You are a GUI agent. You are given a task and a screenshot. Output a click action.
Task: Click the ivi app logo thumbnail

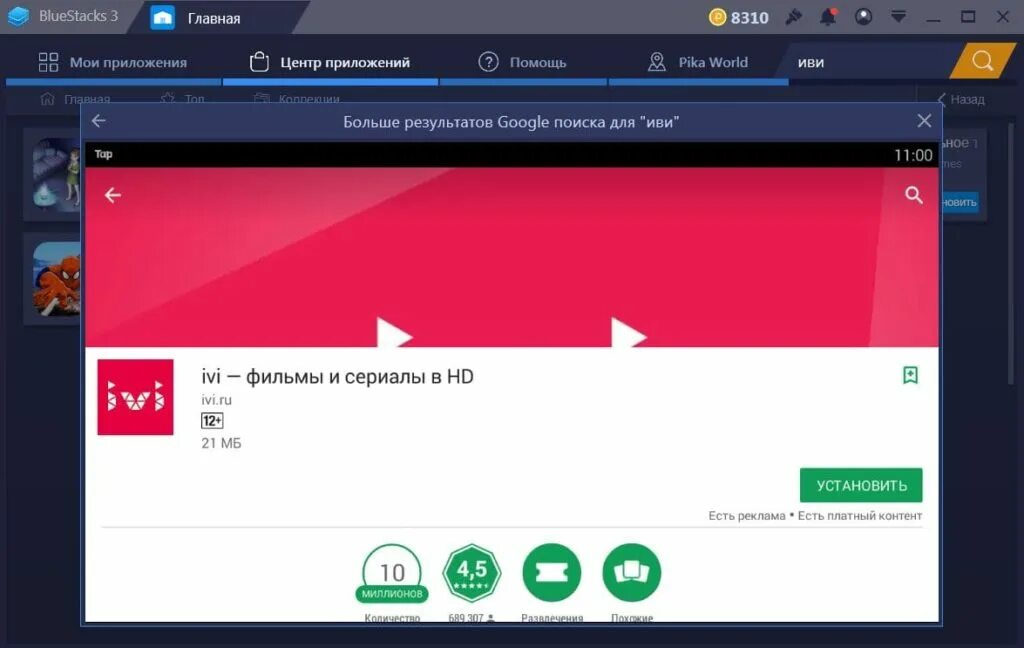tap(135, 397)
